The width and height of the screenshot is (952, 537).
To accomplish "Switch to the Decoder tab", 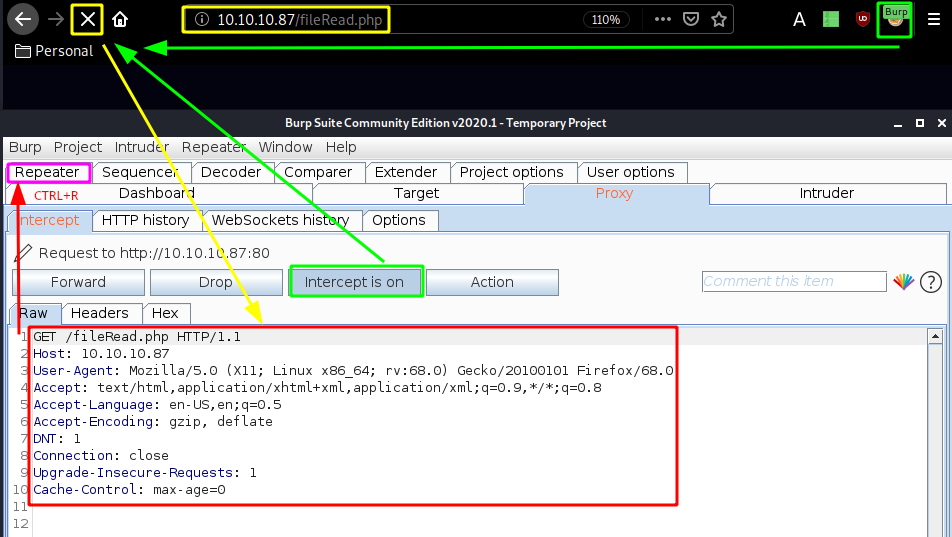I will 231,173.
